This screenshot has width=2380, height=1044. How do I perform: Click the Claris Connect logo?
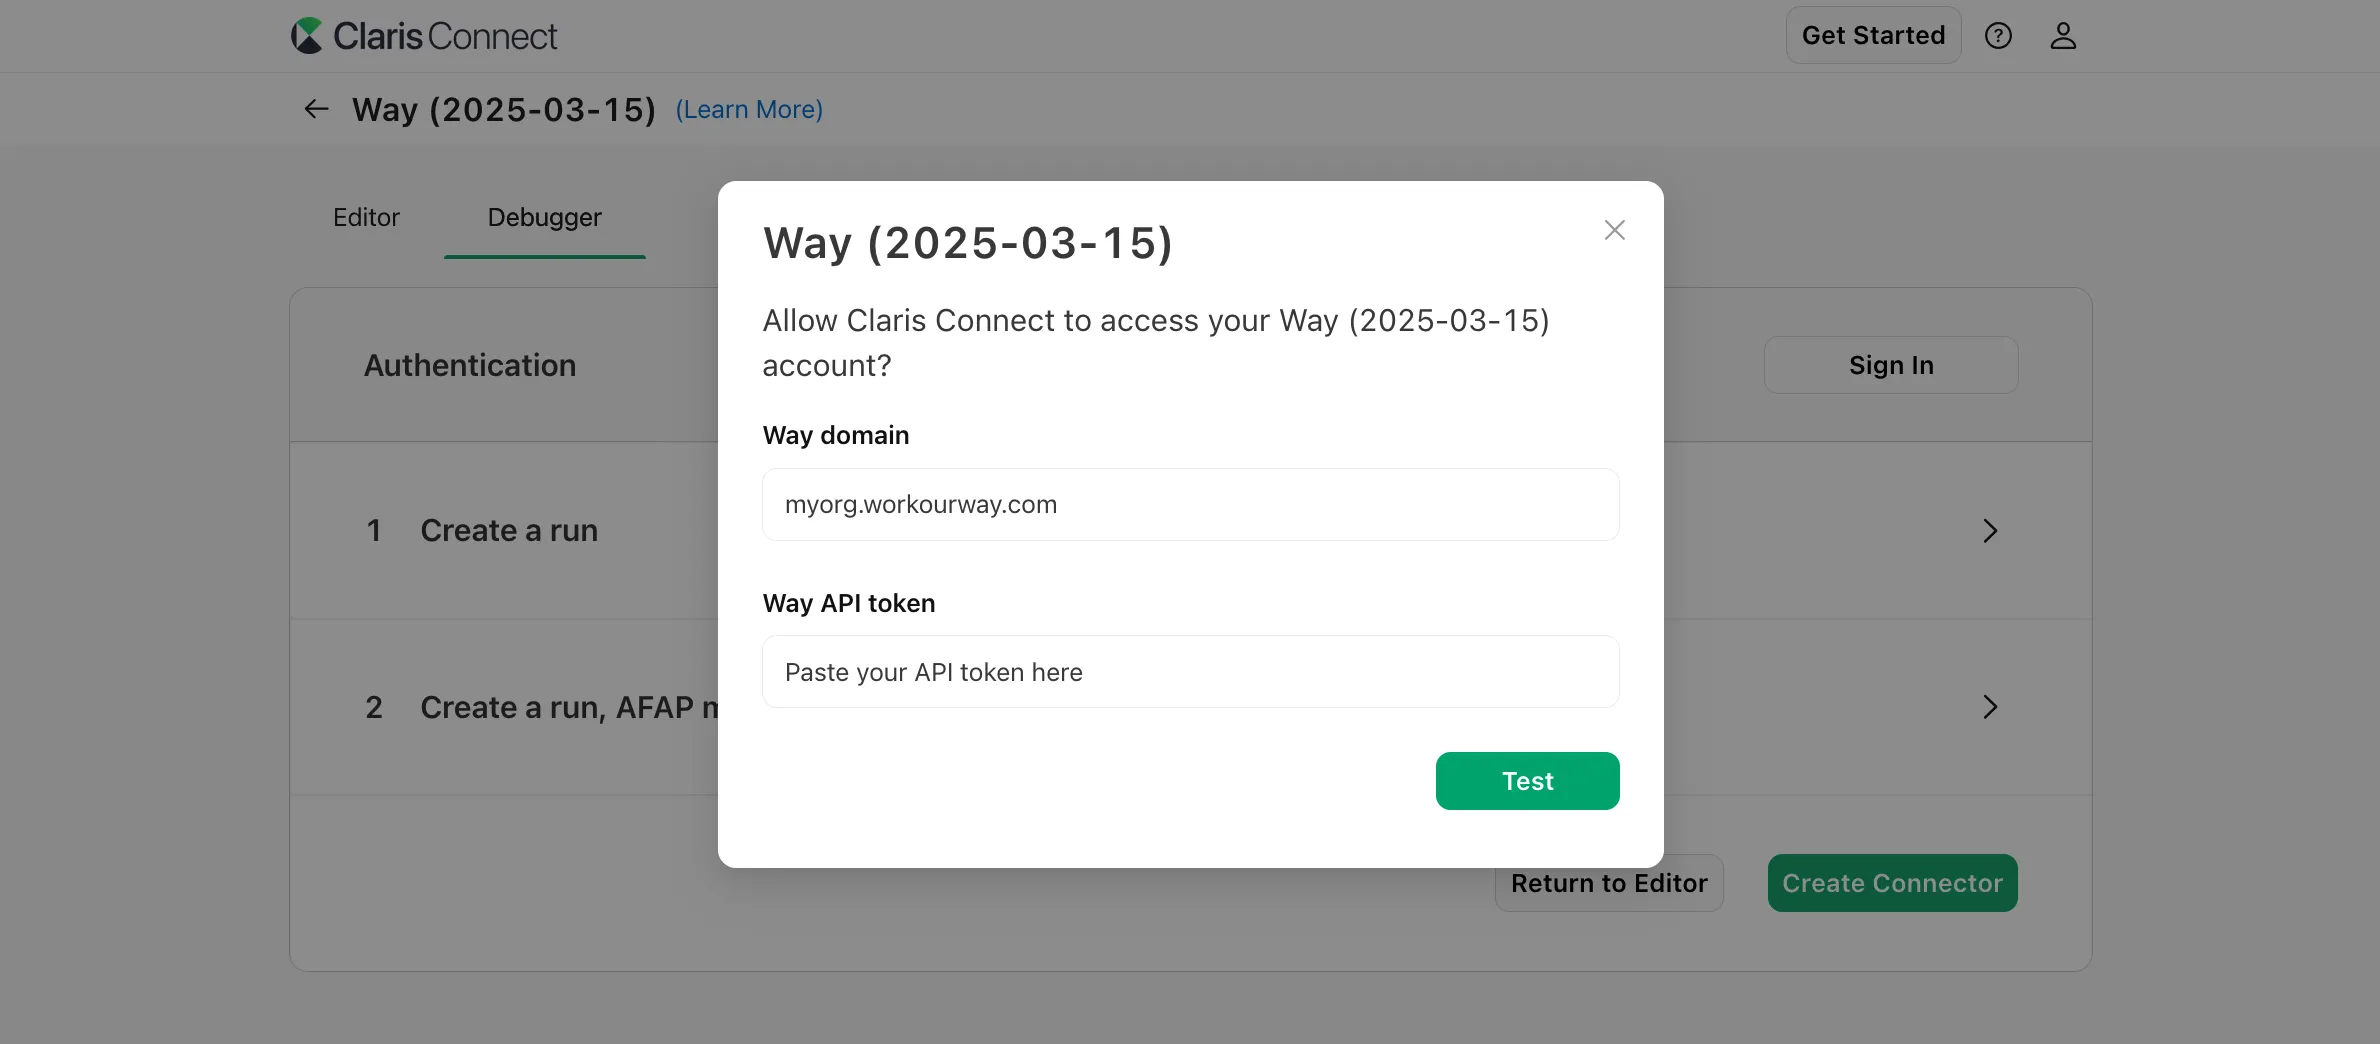coord(424,35)
